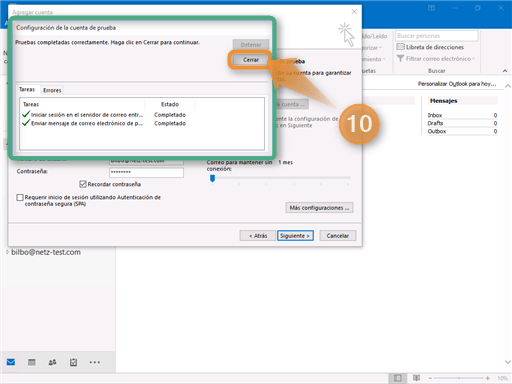
Task: Toggle the Recordar contraseña checkbox
Action: 83,184
